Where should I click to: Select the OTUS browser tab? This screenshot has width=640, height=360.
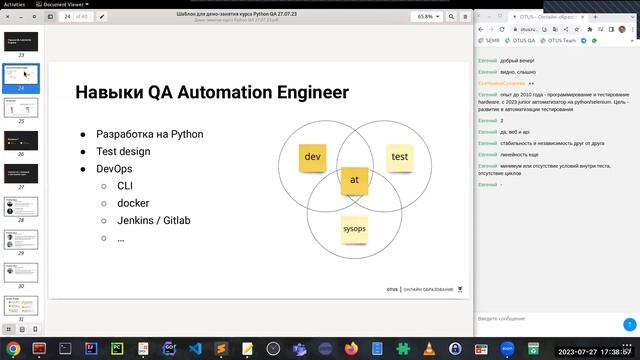pos(547,17)
